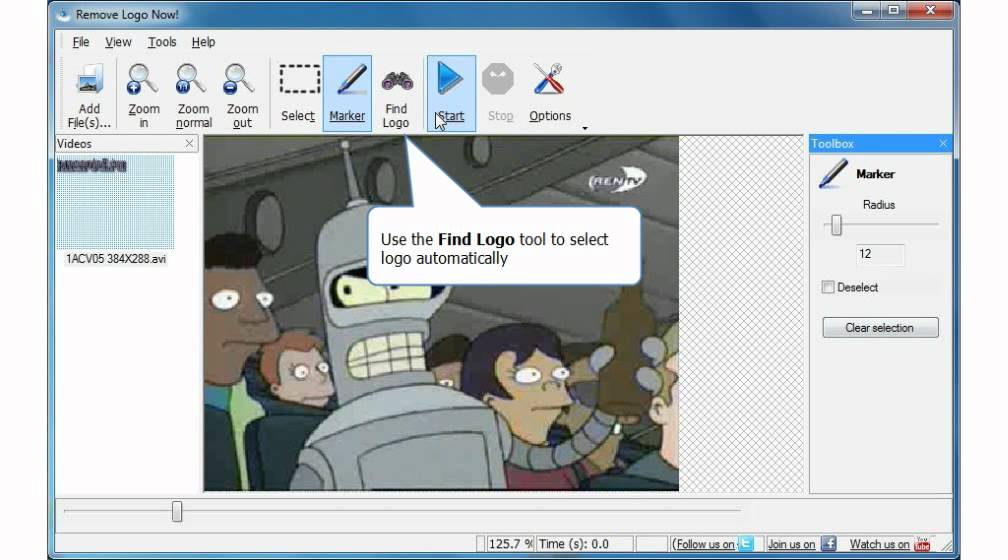Image resolution: width=1008 pixels, height=560 pixels.
Task: Open the Tools menu
Action: click(x=162, y=42)
